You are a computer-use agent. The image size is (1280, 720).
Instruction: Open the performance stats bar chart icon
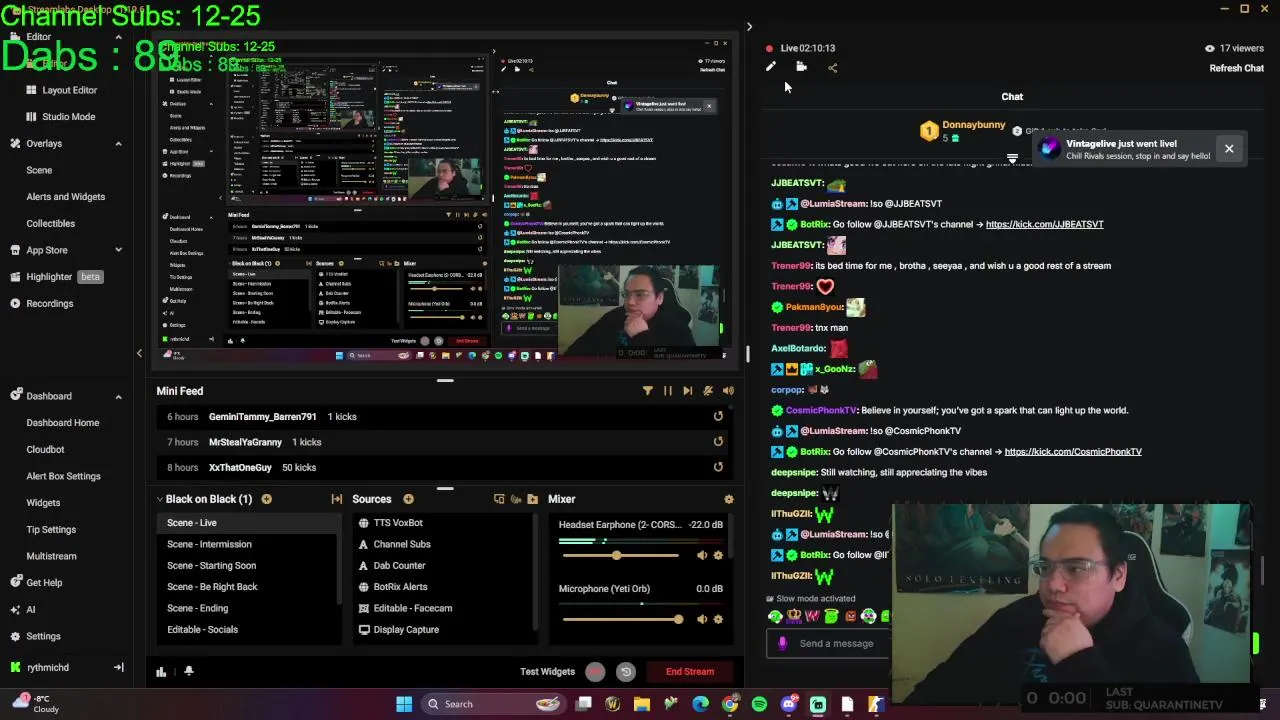pos(161,672)
